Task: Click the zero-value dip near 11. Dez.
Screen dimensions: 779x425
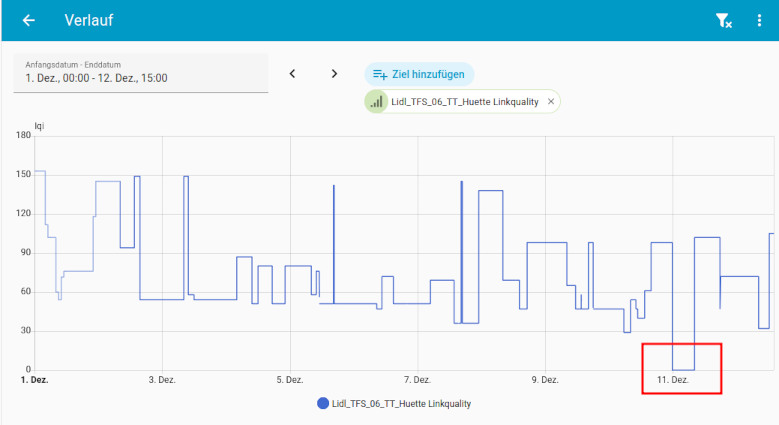Action: click(x=683, y=369)
